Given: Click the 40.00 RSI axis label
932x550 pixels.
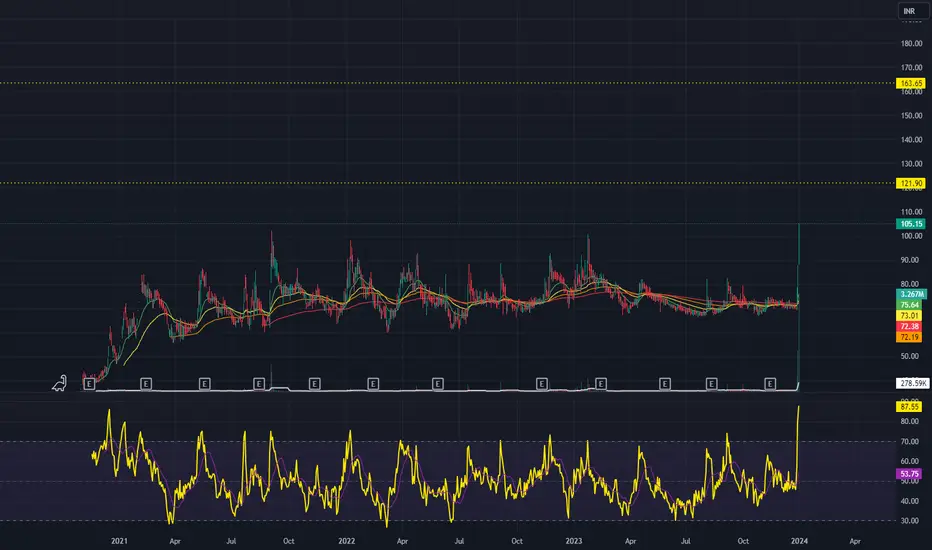Looking at the screenshot, I should 909,501.
